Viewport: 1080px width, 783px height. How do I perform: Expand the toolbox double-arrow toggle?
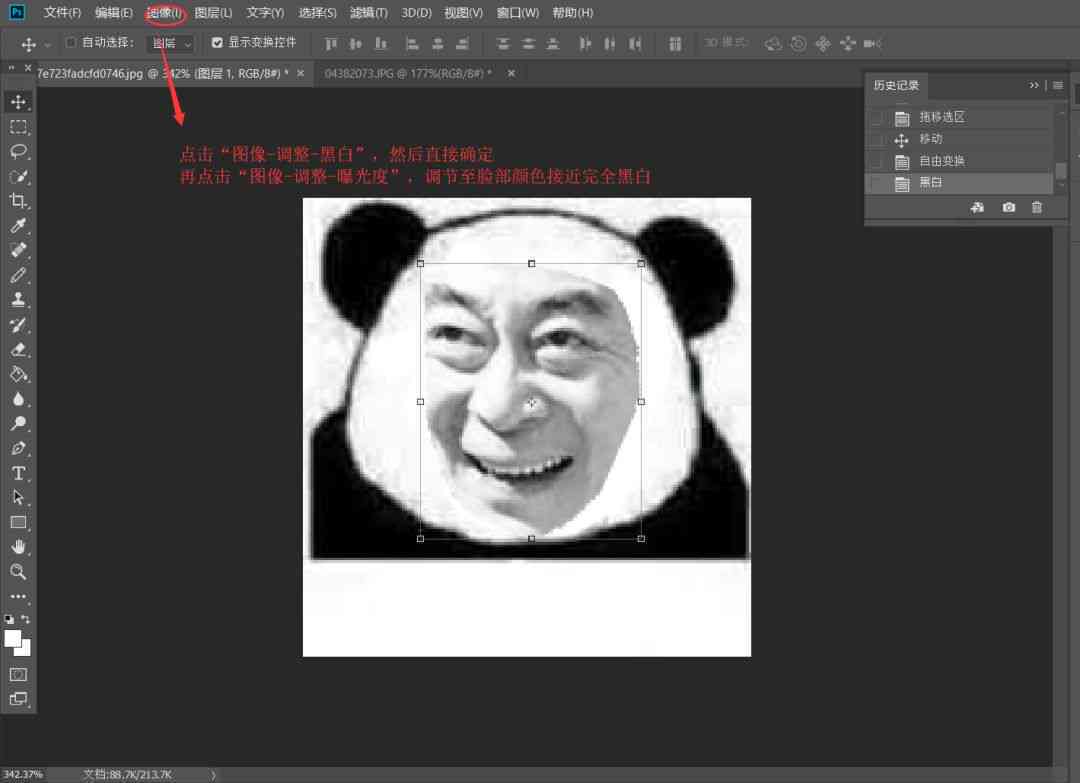12,68
